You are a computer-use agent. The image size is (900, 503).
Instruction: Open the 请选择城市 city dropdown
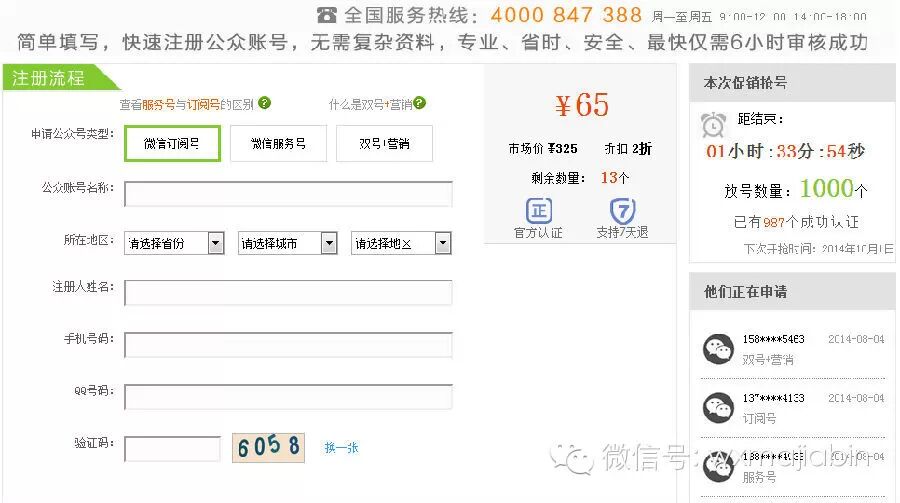[288, 243]
